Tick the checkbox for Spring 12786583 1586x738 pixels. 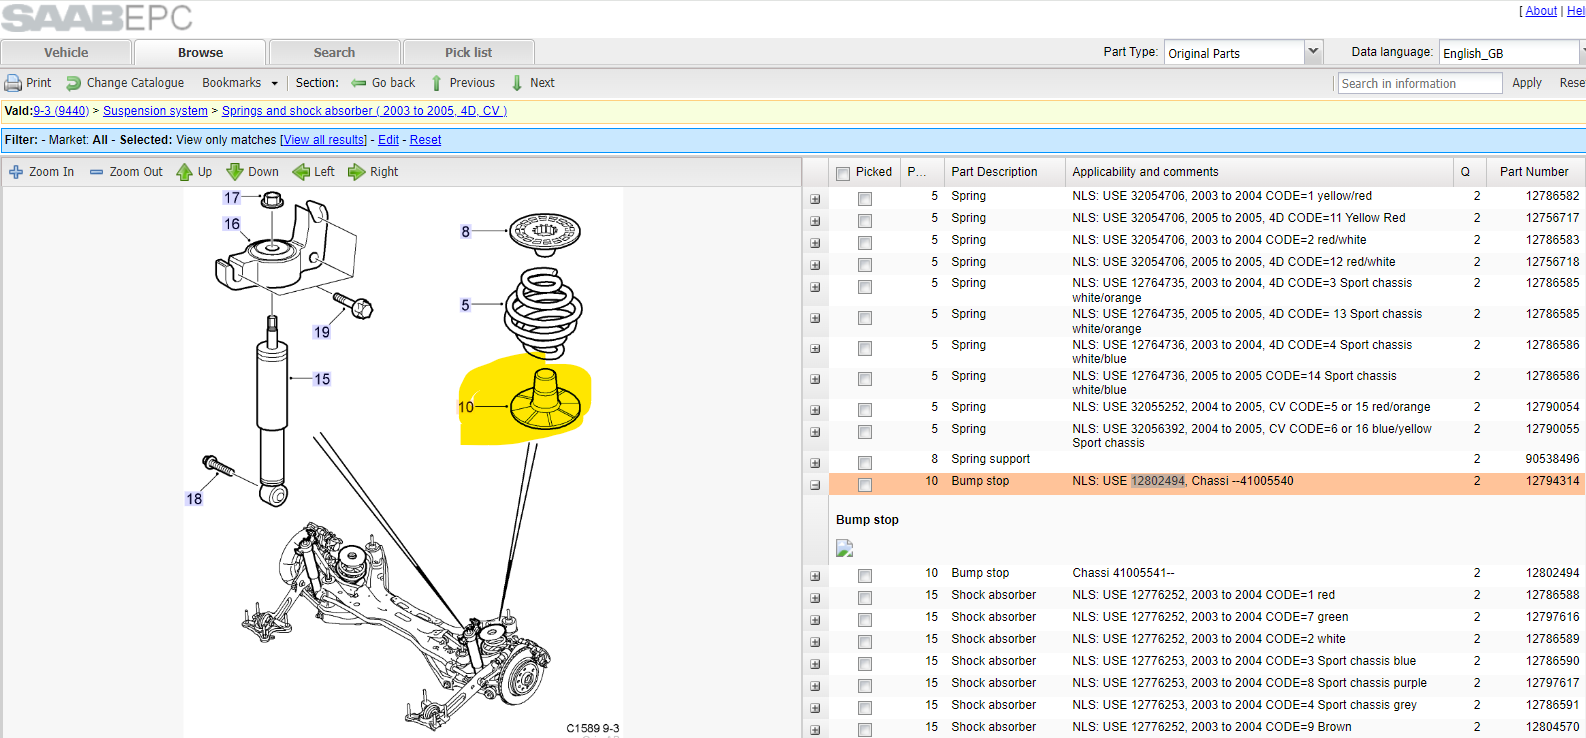pos(865,243)
